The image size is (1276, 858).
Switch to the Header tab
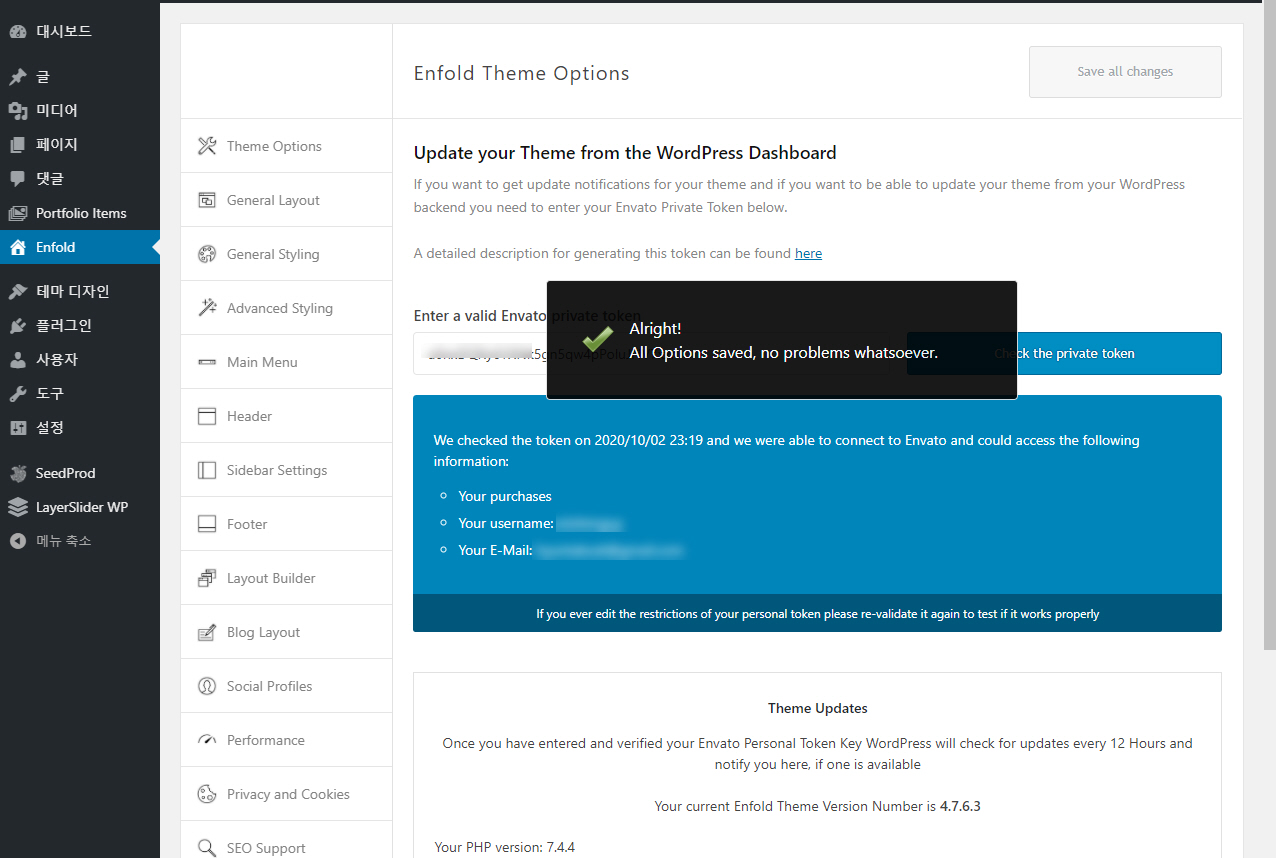click(x=286, y=416)
